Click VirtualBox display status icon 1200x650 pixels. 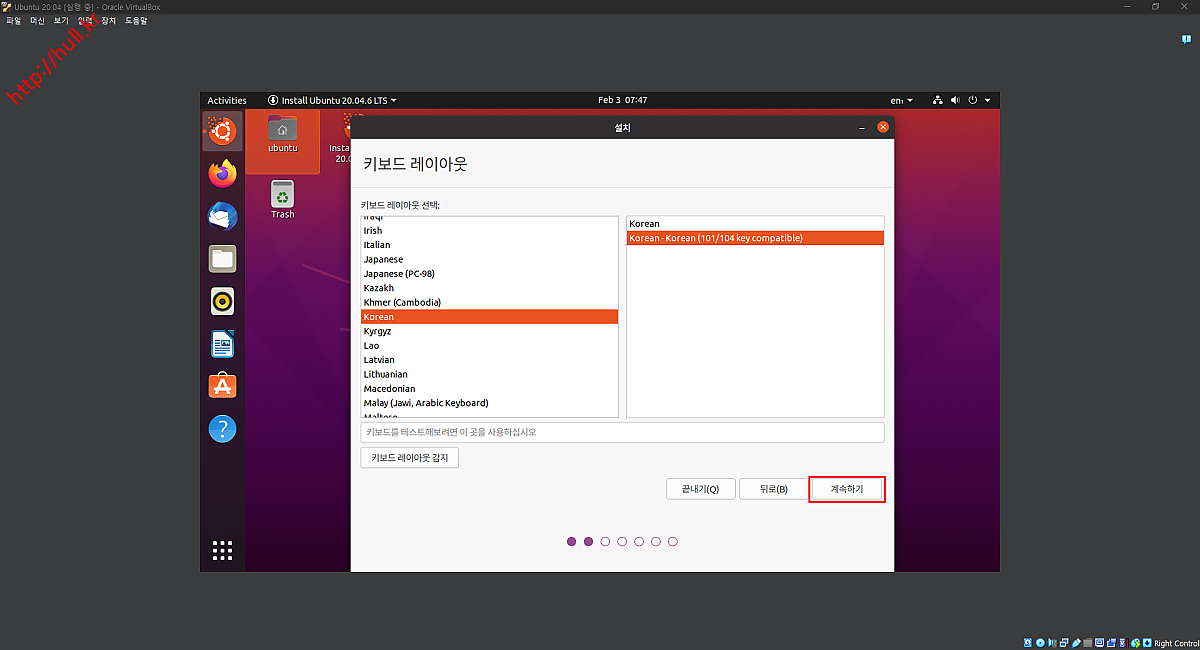(1099, 643)
